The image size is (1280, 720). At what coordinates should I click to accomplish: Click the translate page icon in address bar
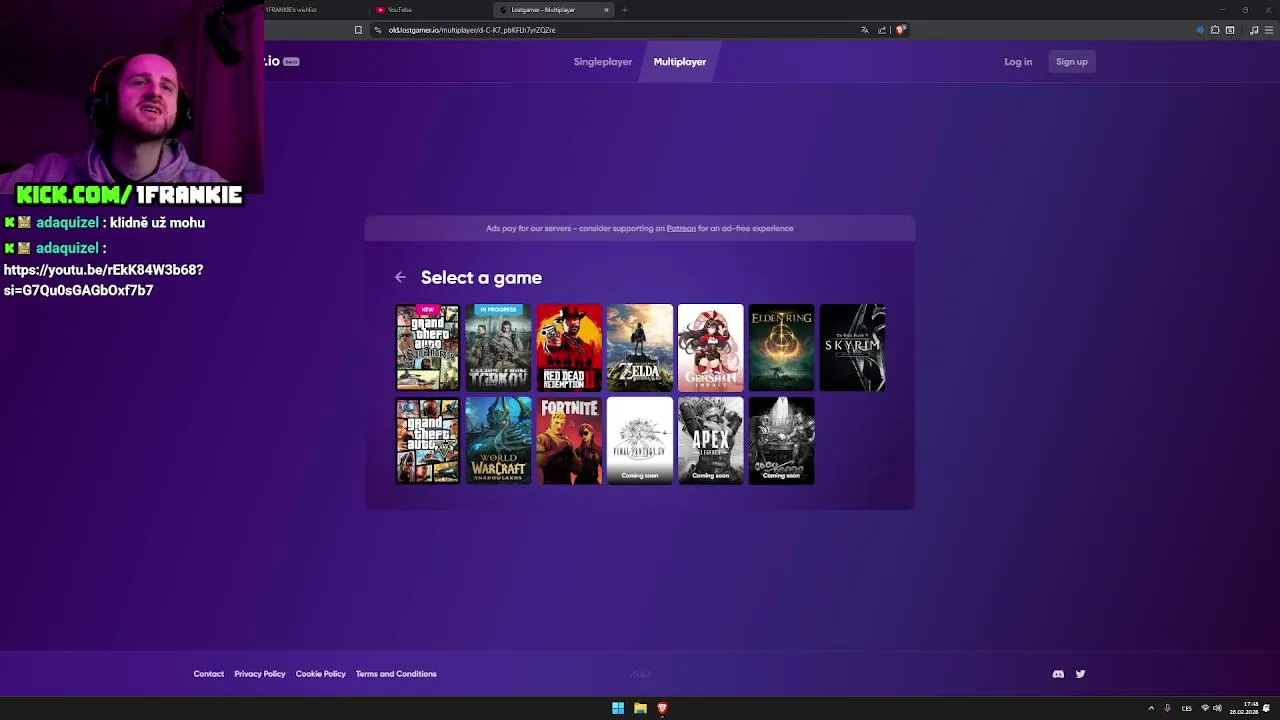point(865,30)
